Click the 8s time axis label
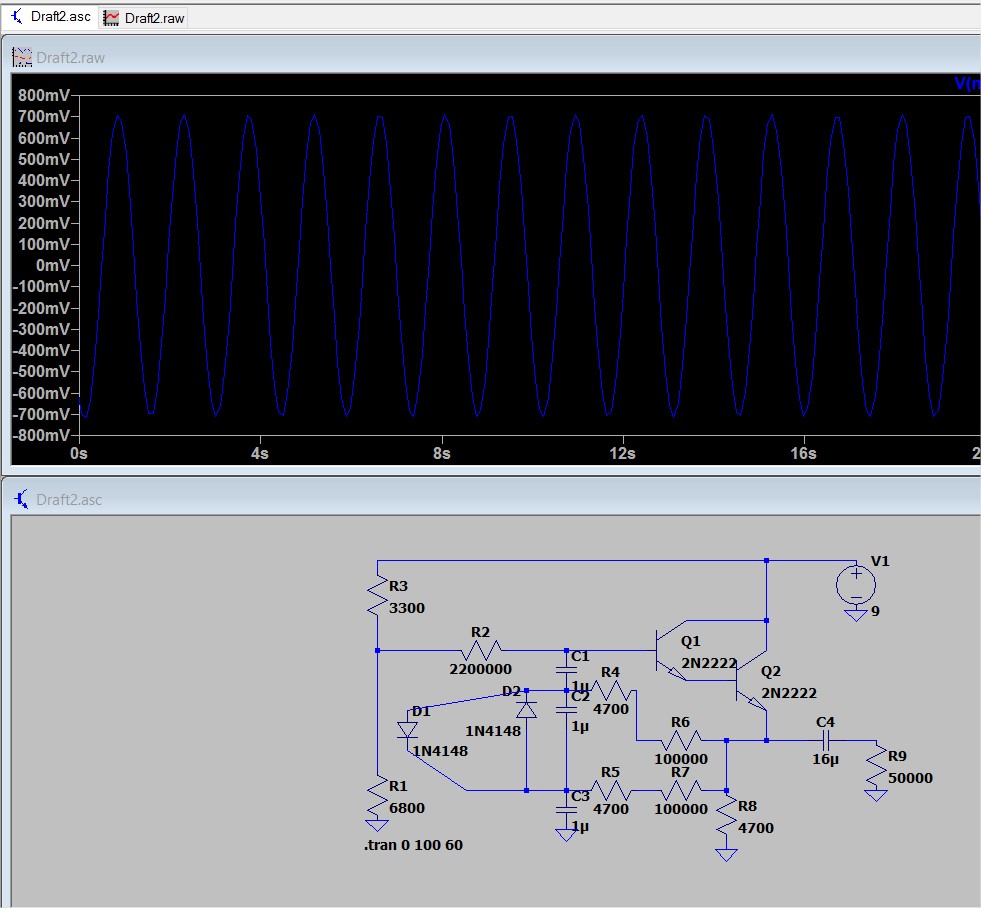The width and height of the screenshot is (981, 908). 442,453
